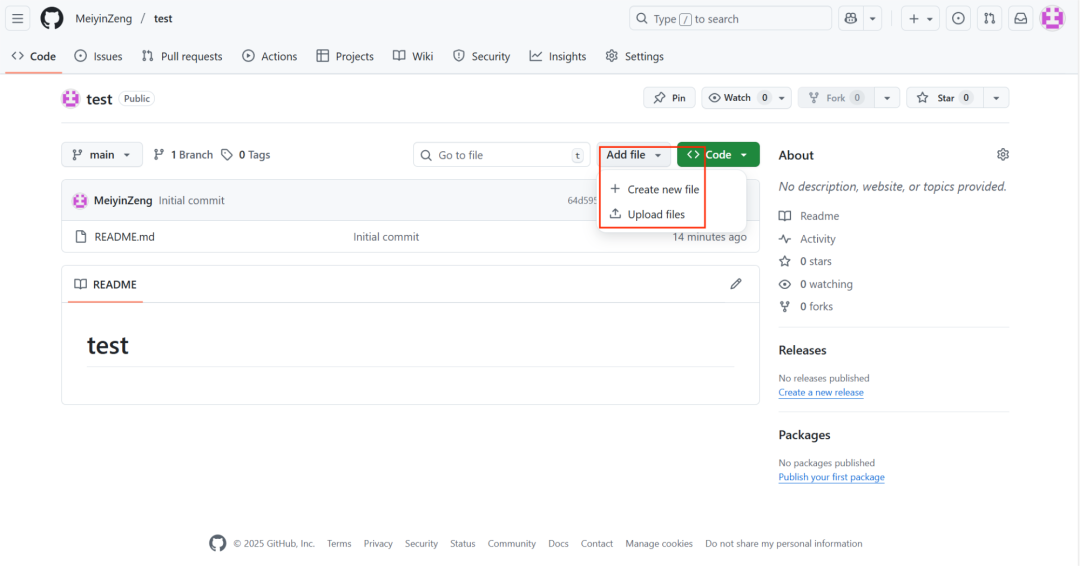Click the MeiyinZeng avatar in commit row
The width and height of the screenshot is (1080, 566).
click(x=80, y=200)
